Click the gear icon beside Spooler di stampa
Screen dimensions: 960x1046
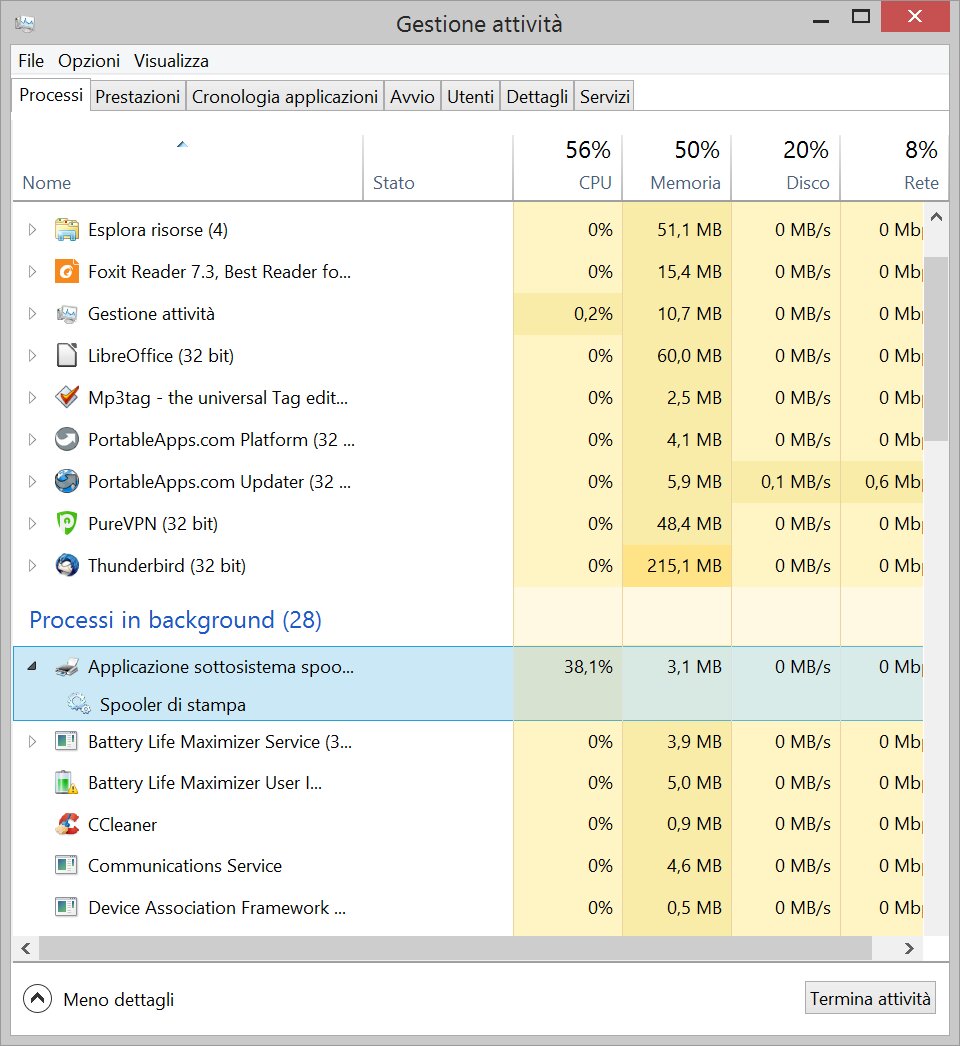pyautogui.click(x=79, y=704)
